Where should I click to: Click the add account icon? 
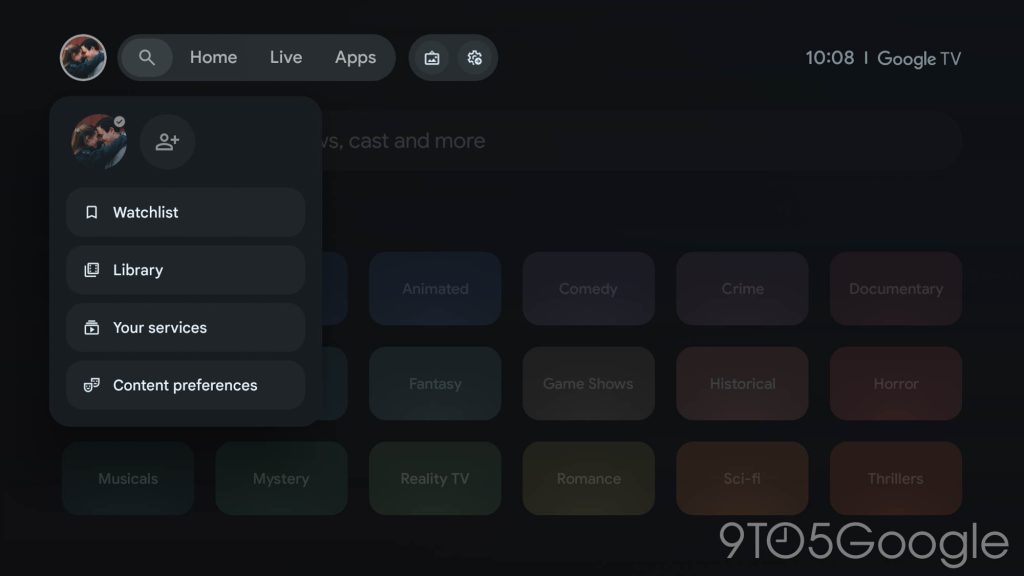[x=167, y=142]
